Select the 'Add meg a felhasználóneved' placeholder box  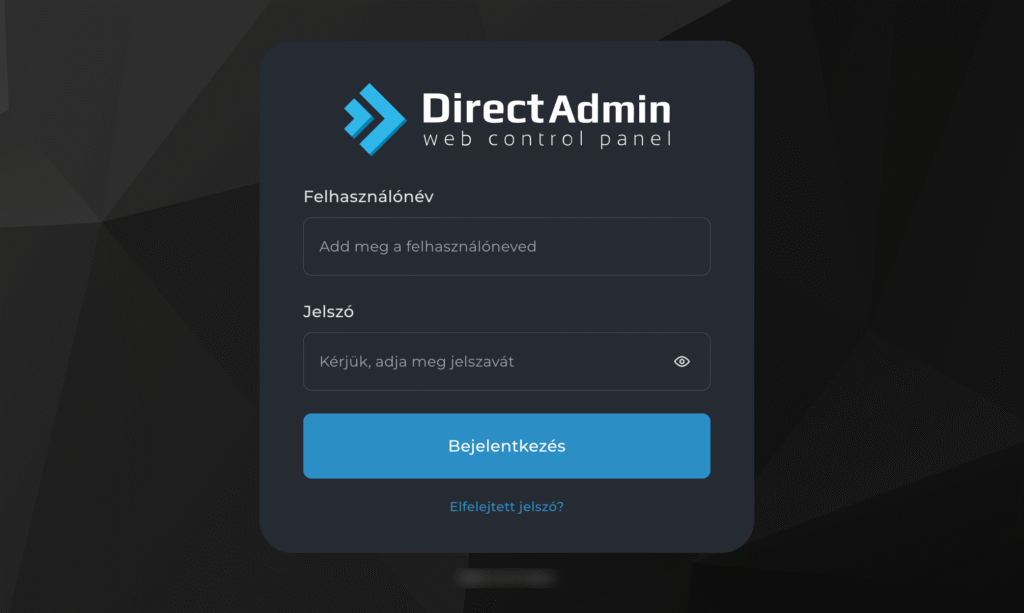(x=507, y=246)
